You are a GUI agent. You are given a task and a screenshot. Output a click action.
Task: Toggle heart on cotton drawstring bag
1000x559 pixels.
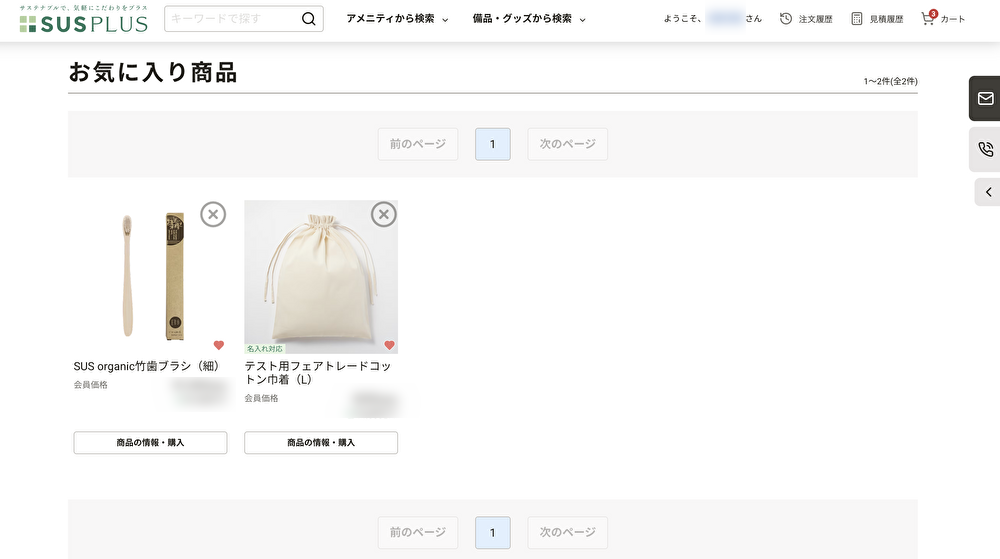click(x=390, y=345)
